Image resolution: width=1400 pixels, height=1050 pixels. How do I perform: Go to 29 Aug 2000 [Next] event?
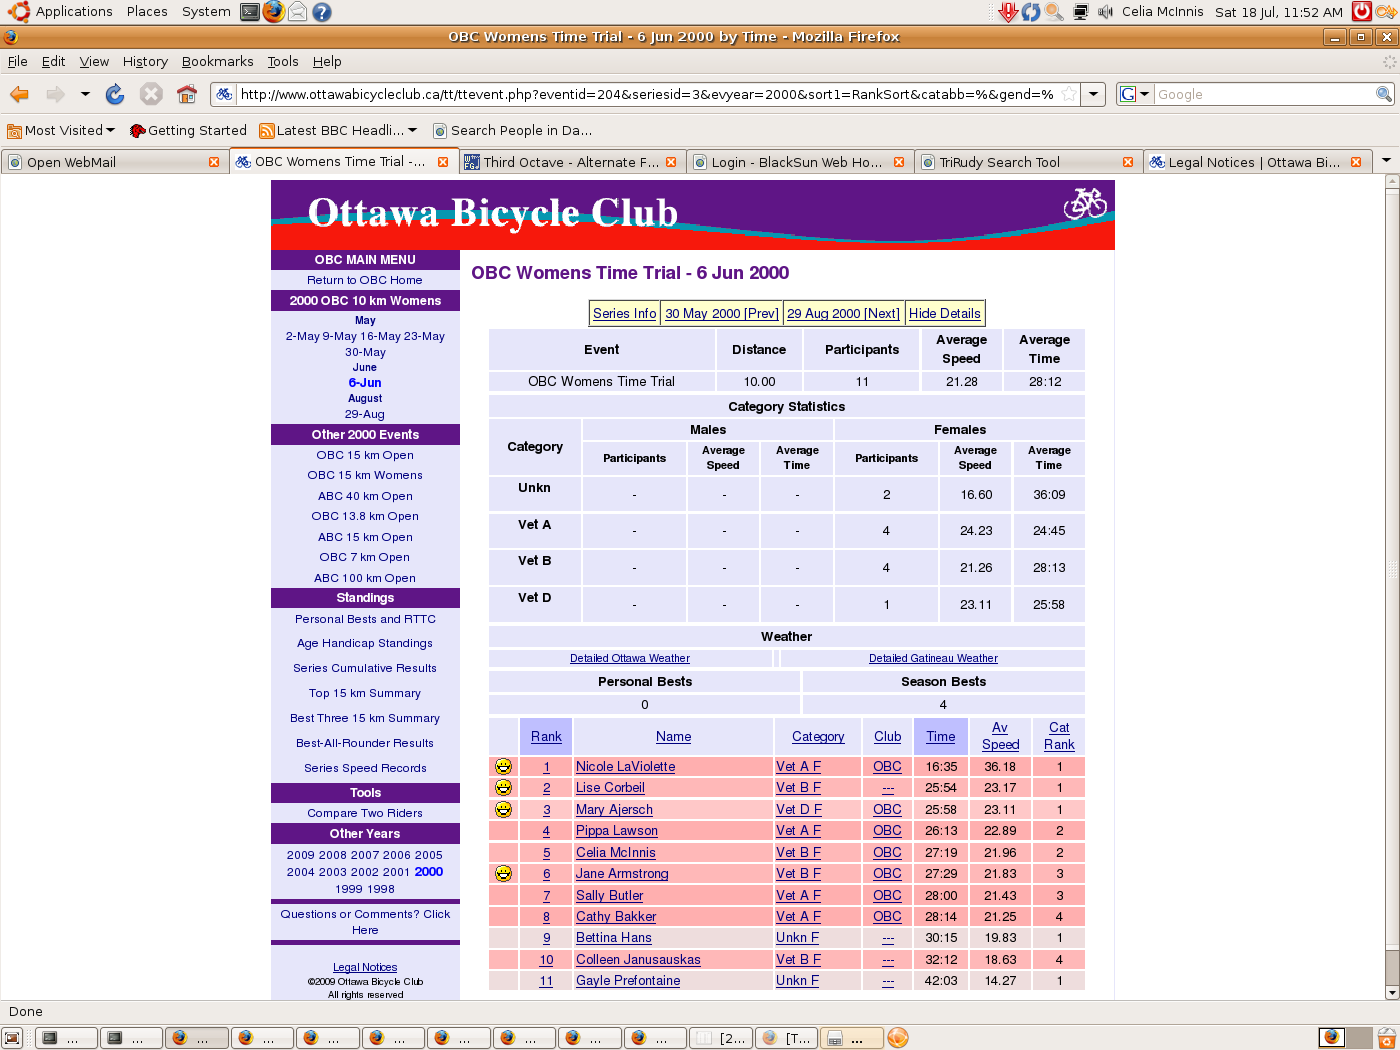(x=843, y=313)
